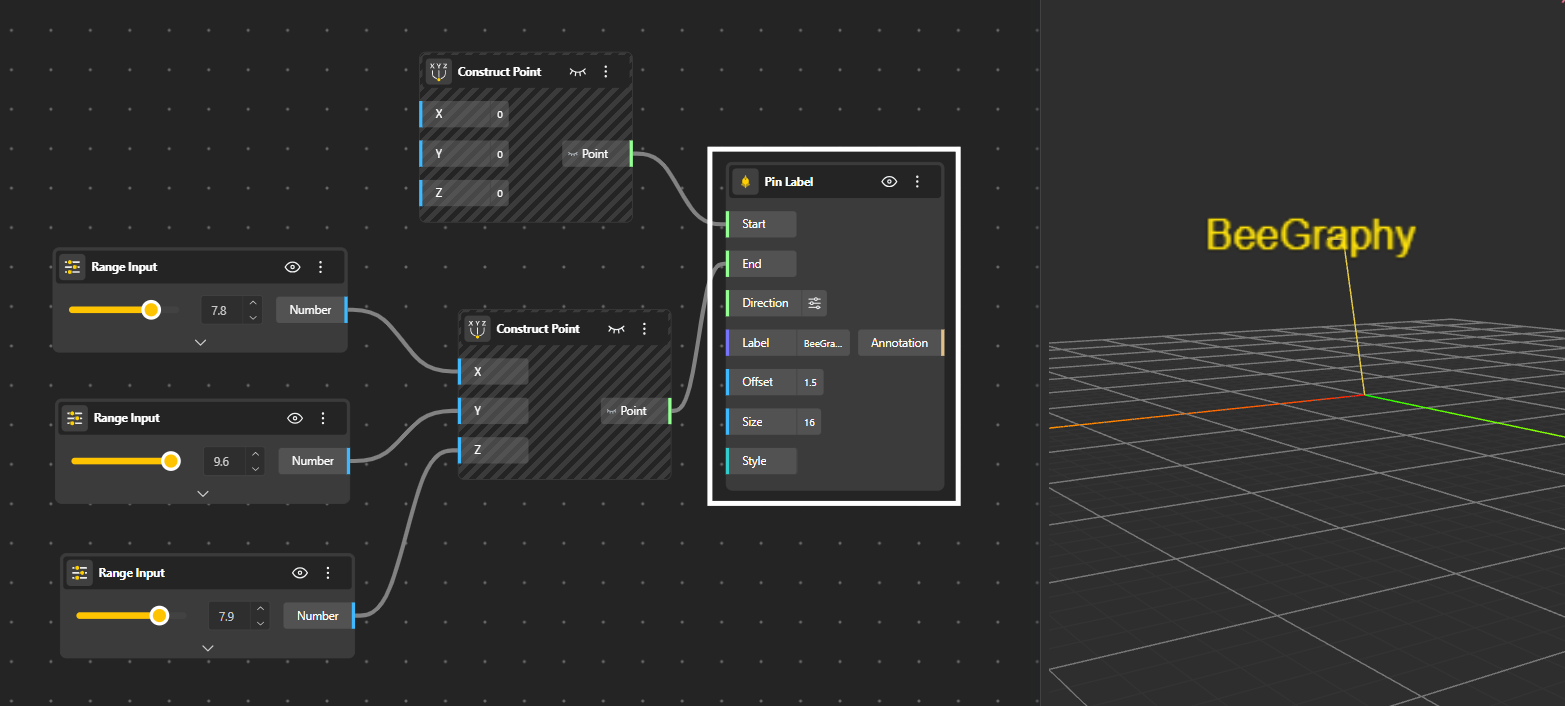The height and width of the screenshot is (706, 1565).
Task: Click the XYZ icon of the Construct Point with zero values
Action: pyautogui.click(x=438, y=72)
